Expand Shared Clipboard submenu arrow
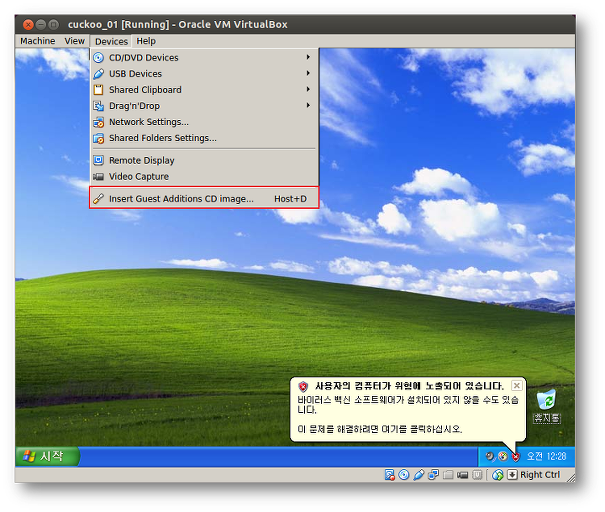The height and width of the screenshot is (512, 605). tap(308, 89)
